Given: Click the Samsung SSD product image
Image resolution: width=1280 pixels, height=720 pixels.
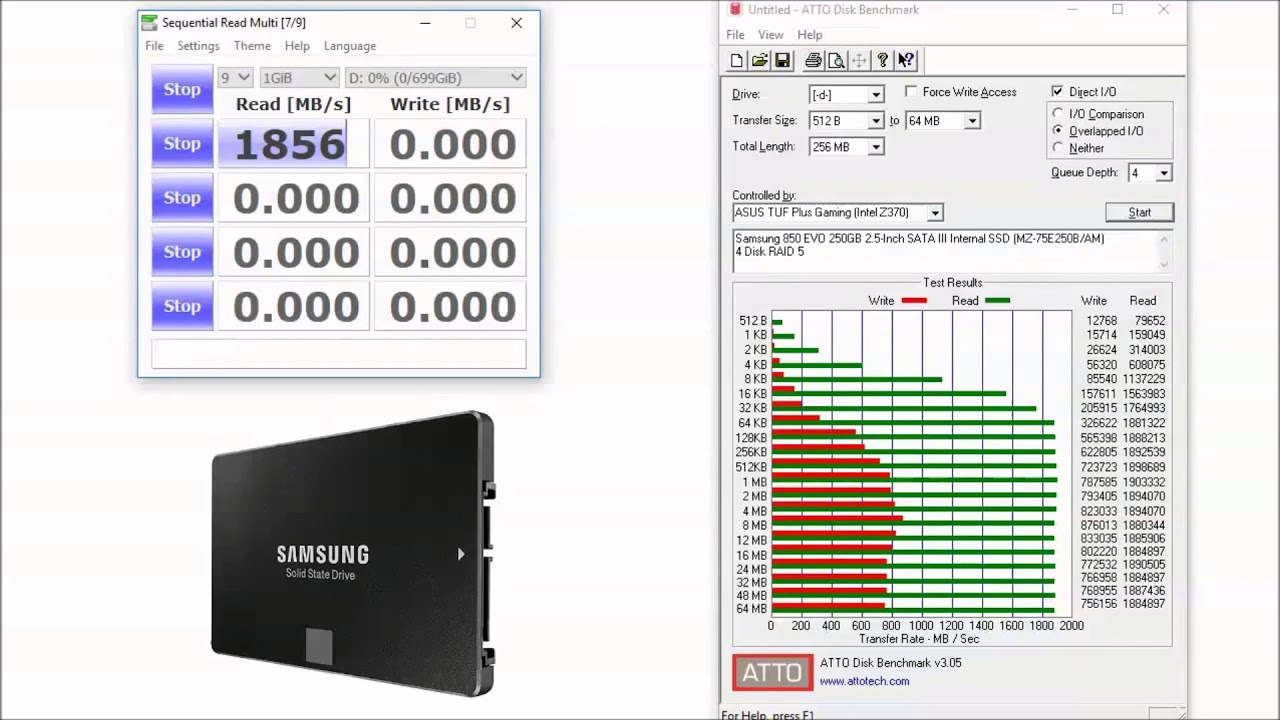Looking at the screenshot, I should (x=353, y=553).
